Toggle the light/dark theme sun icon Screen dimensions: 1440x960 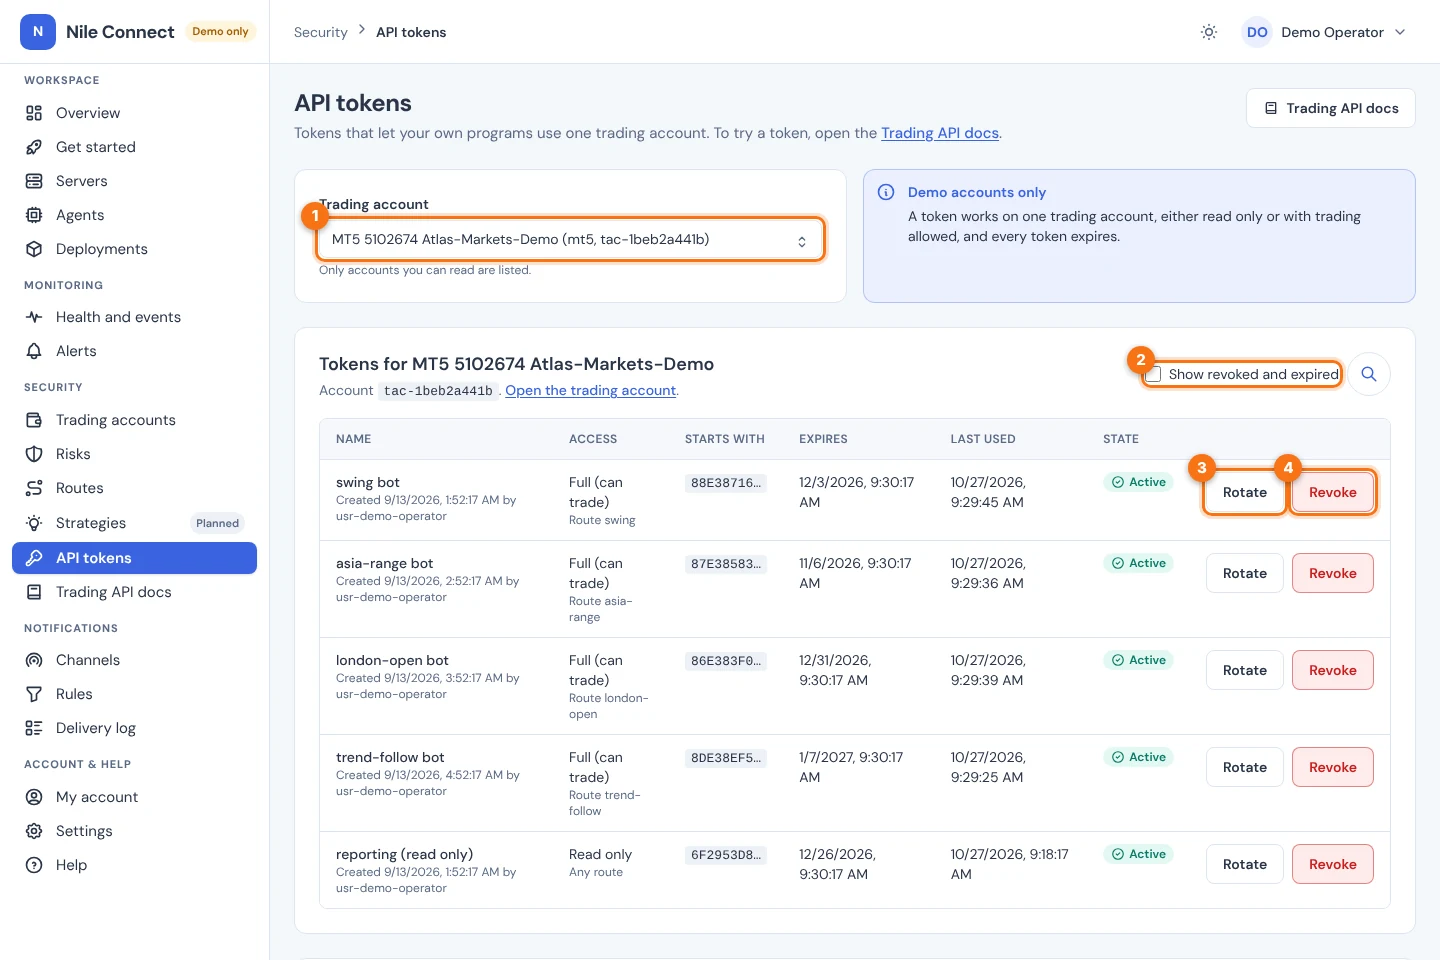(1209, 32)
